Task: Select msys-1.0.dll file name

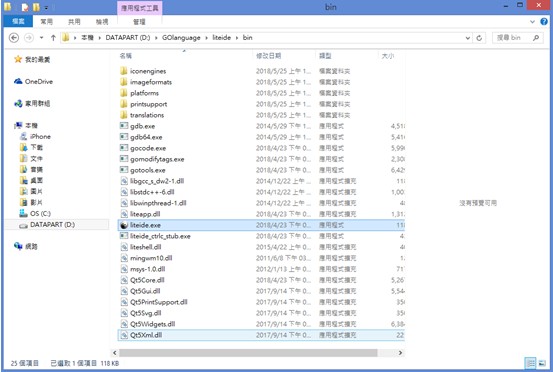Action: tap(147, 269)
